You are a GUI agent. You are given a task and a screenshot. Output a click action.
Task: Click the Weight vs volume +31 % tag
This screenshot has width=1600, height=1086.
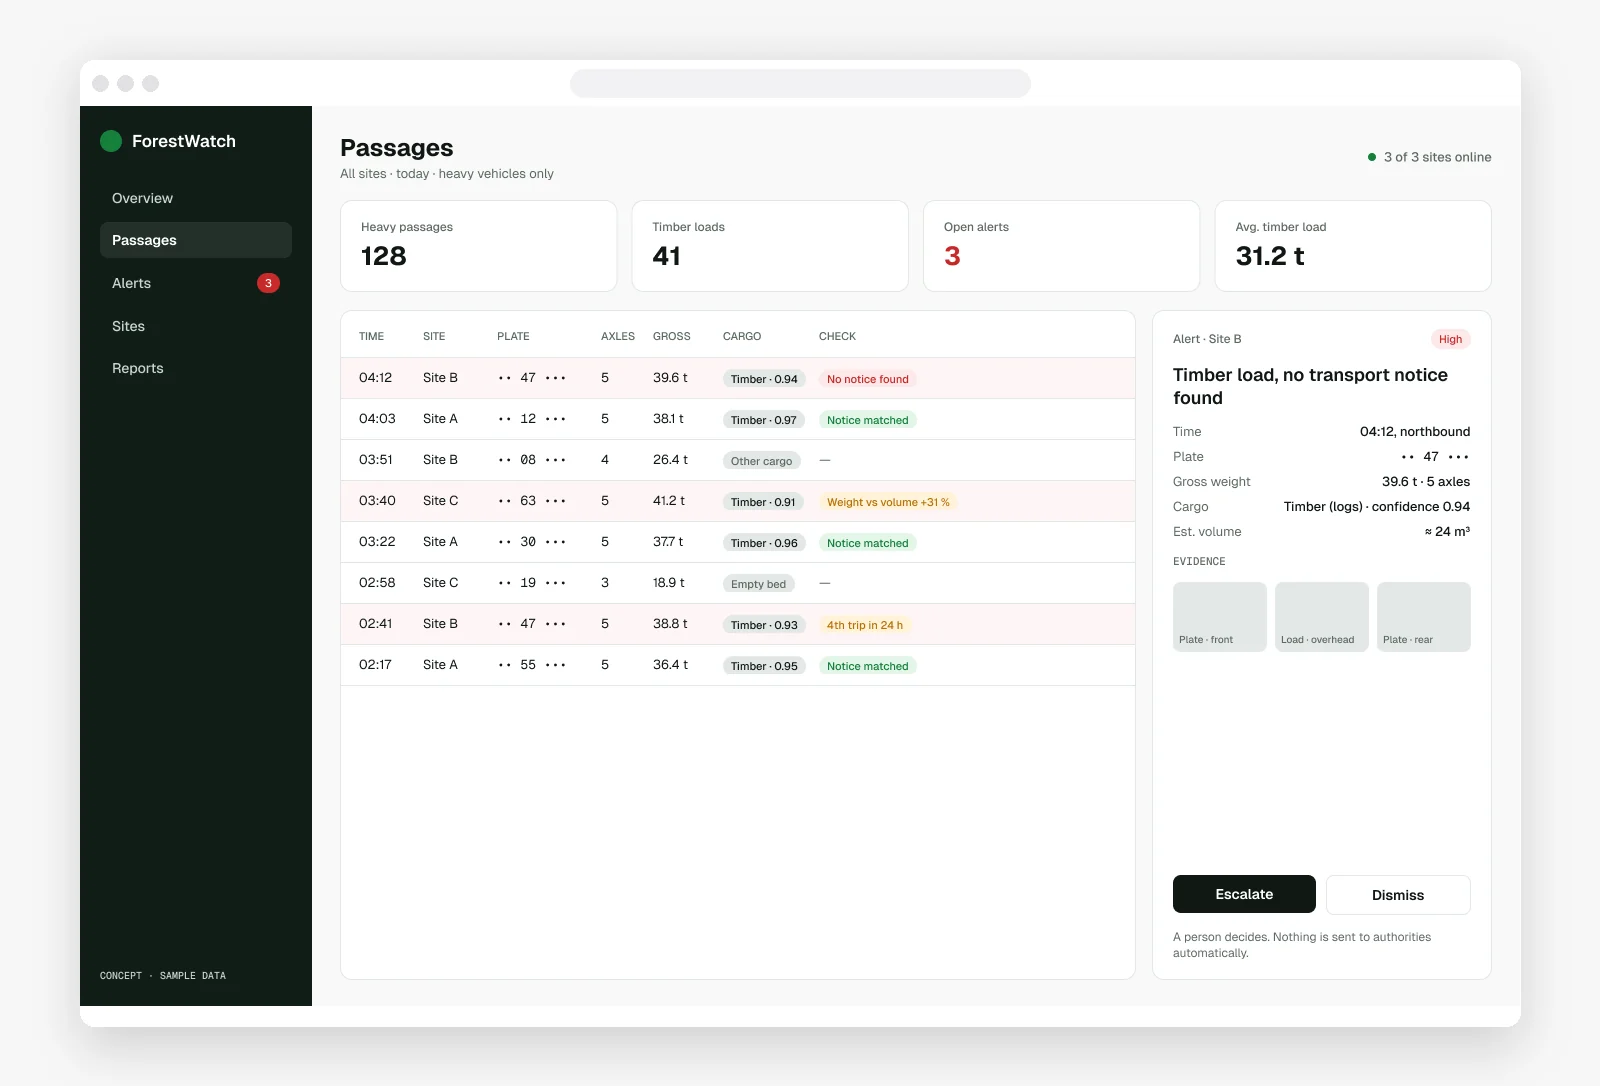(888, 502)
